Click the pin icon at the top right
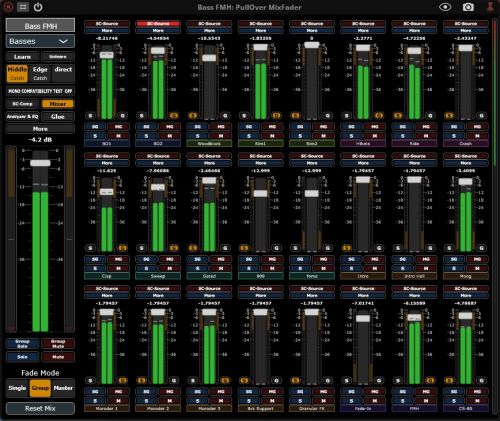Viewport: 500px width, 421px height. pyautogui.click(x=490, y=7)
